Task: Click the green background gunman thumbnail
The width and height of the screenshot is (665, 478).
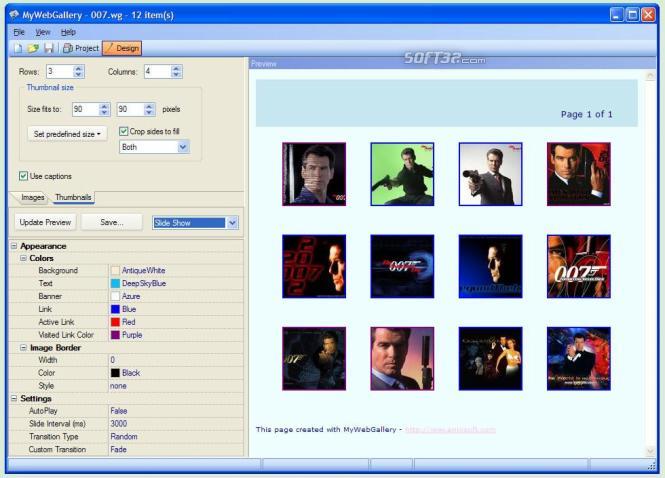Action: (x=402, y=174)
